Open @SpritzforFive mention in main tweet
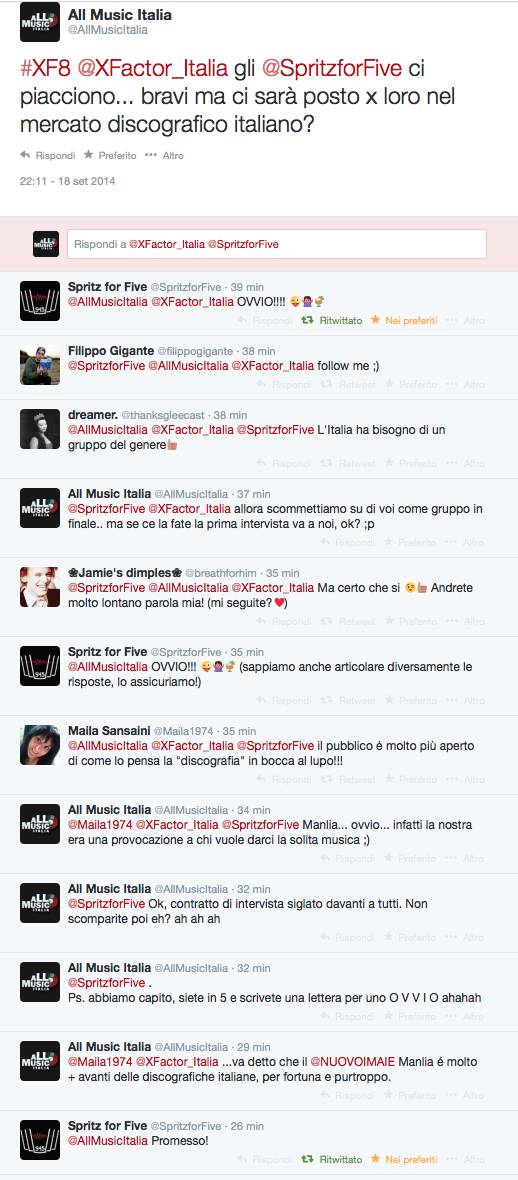518x1180 pixels. point(333,68)
